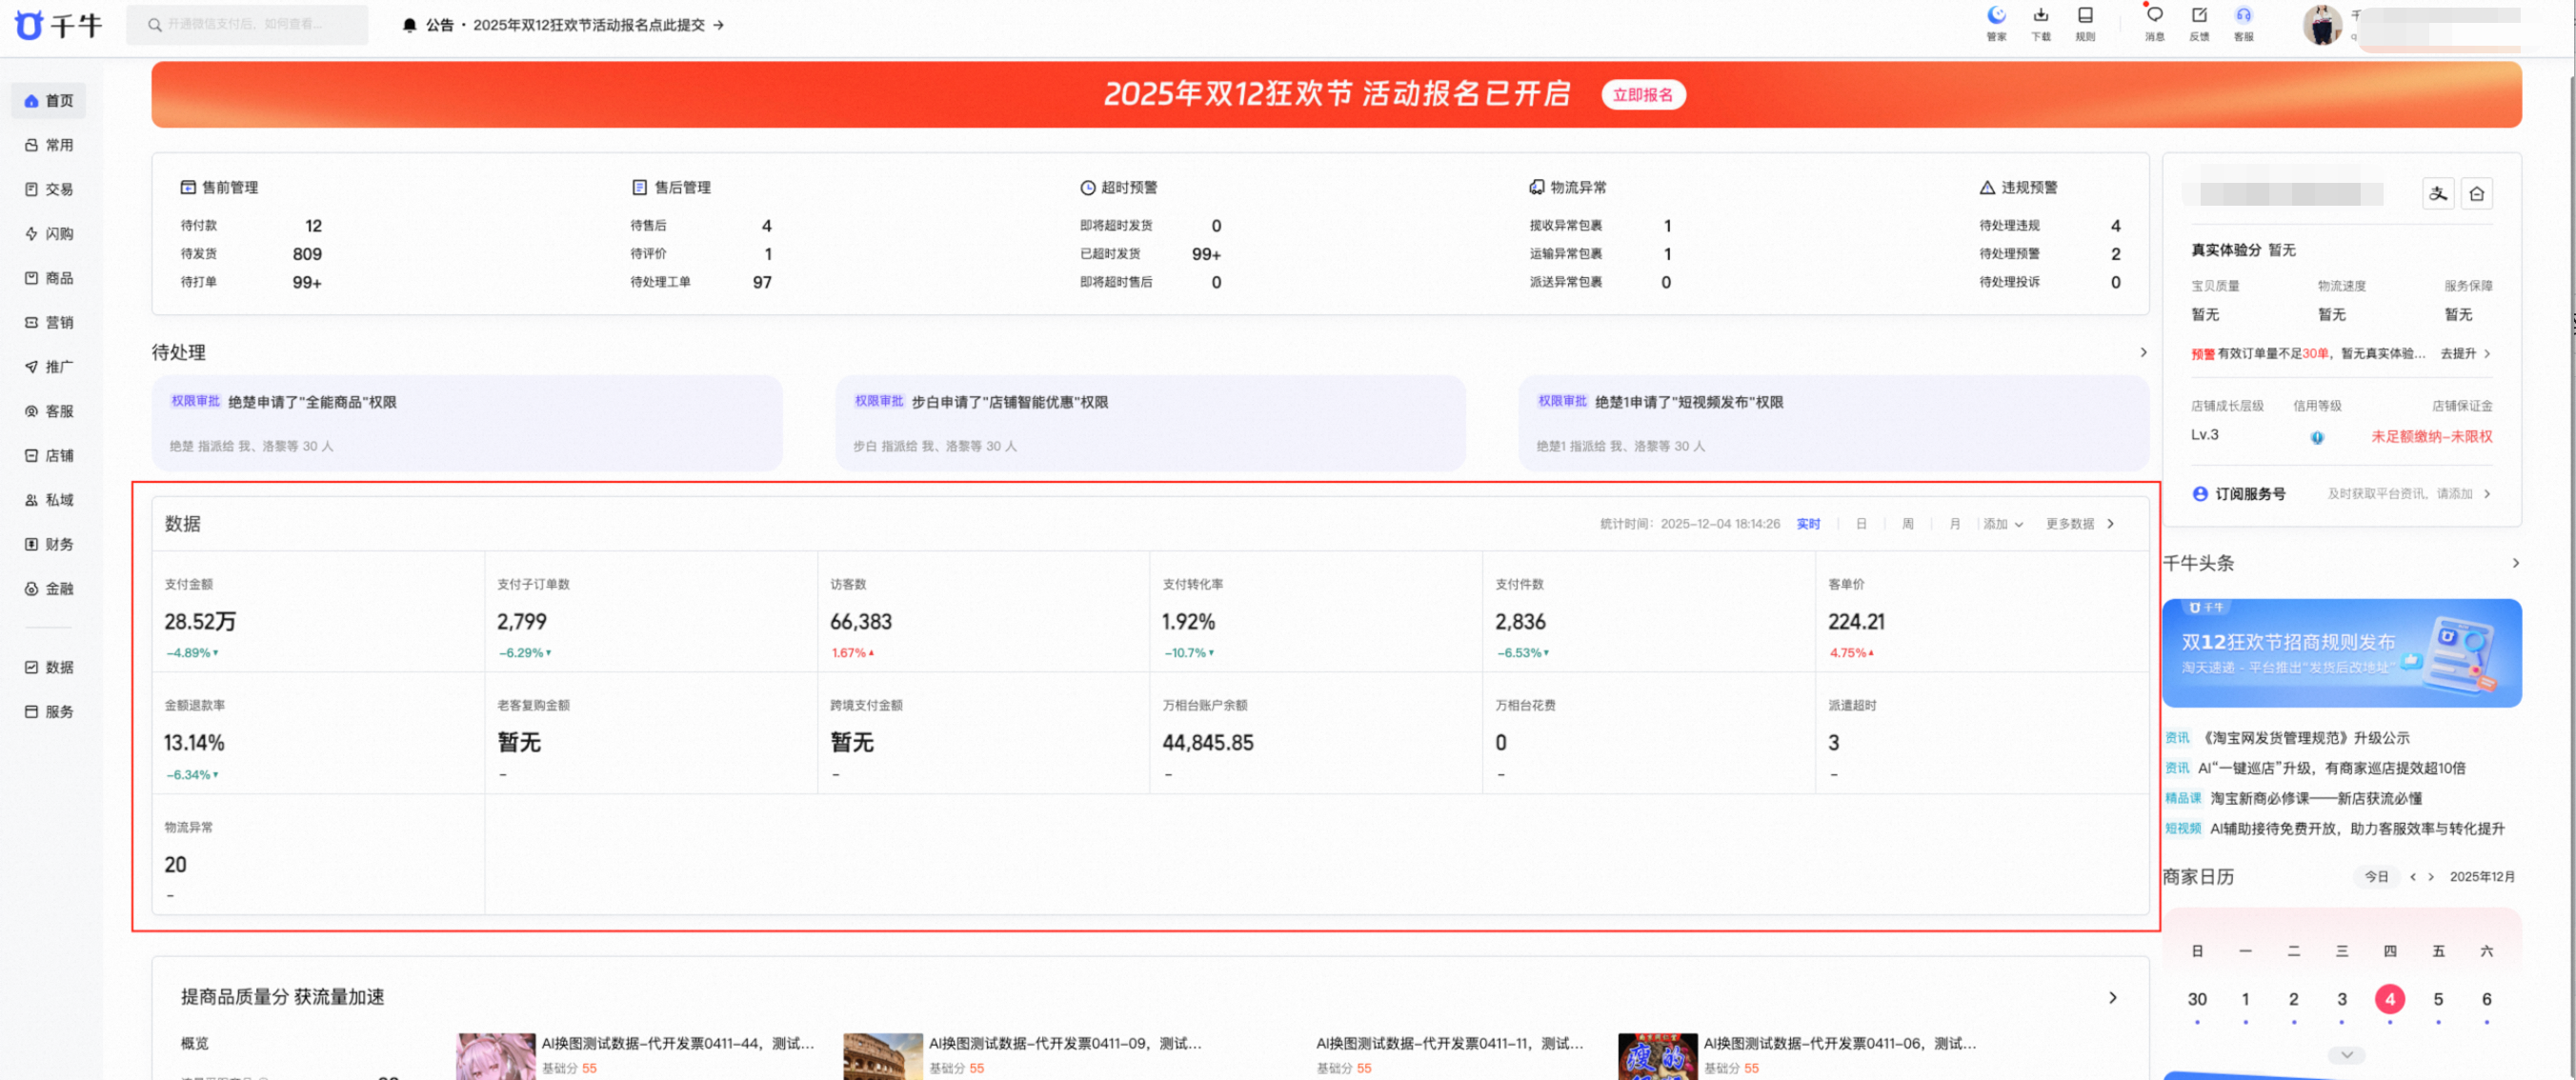
Task: Click the 待处理工单 97 count
Action: click(762, 283)
